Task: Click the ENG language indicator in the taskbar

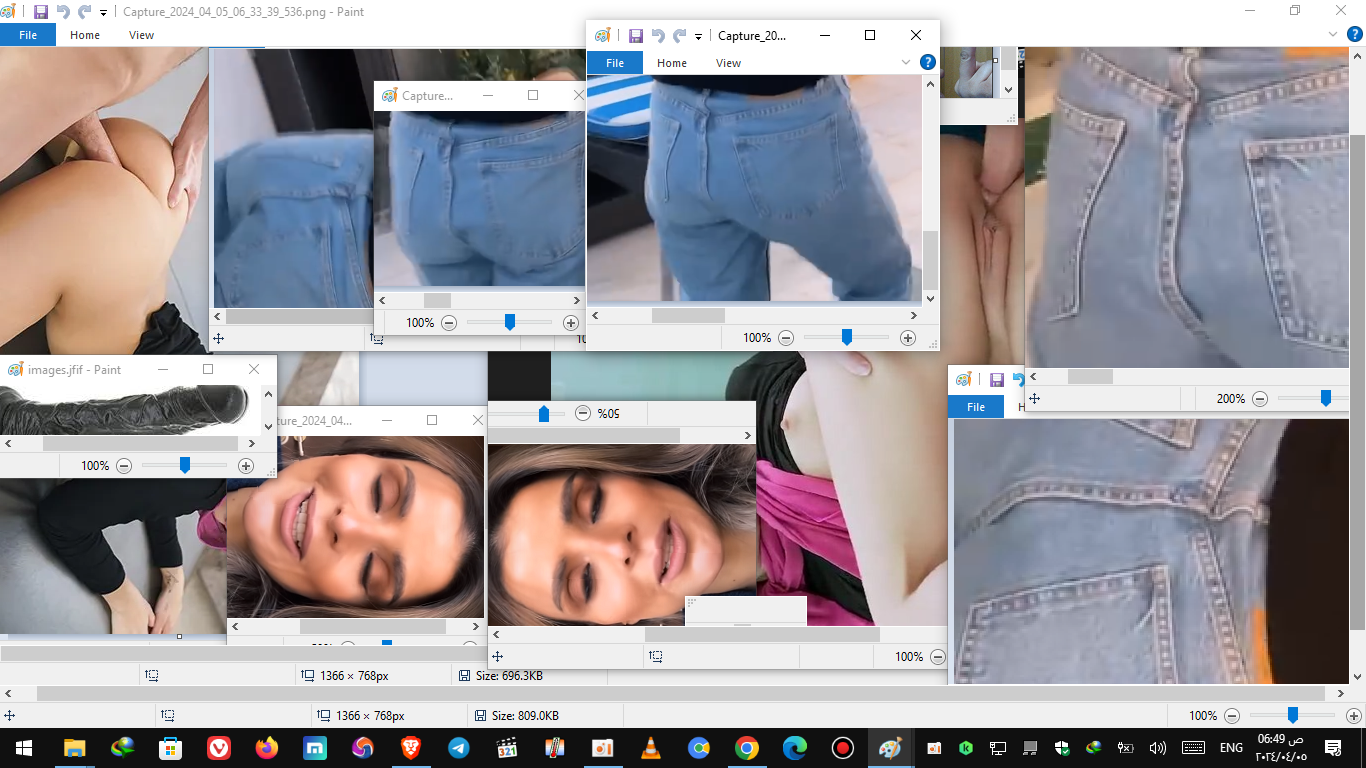Action: [x=1231, y=748]
